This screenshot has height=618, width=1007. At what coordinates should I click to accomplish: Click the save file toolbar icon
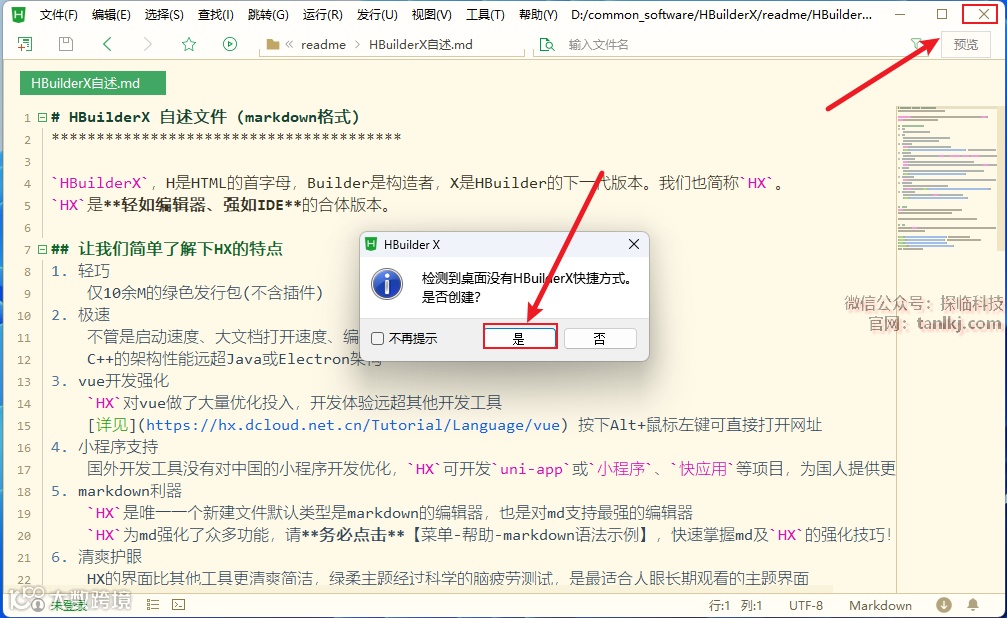[x=66, y=44]
